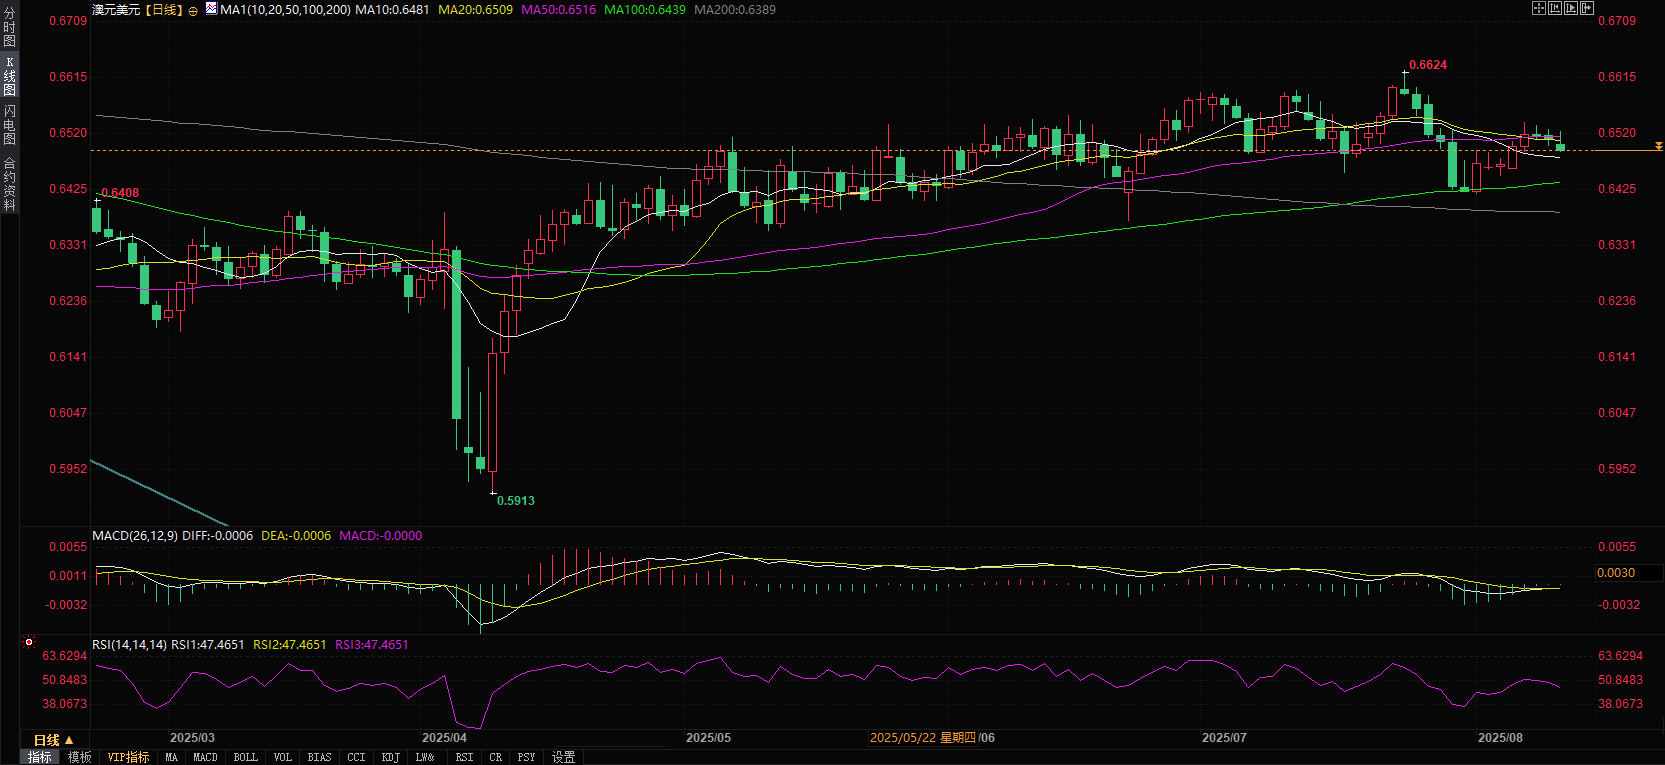Open 合约资料 side tab
The width and height of the screenshot is (1665, 765).
pos(9,183)
